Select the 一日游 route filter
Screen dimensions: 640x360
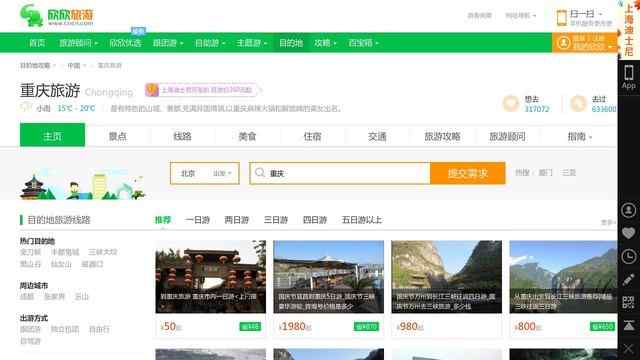pos(197,220)
